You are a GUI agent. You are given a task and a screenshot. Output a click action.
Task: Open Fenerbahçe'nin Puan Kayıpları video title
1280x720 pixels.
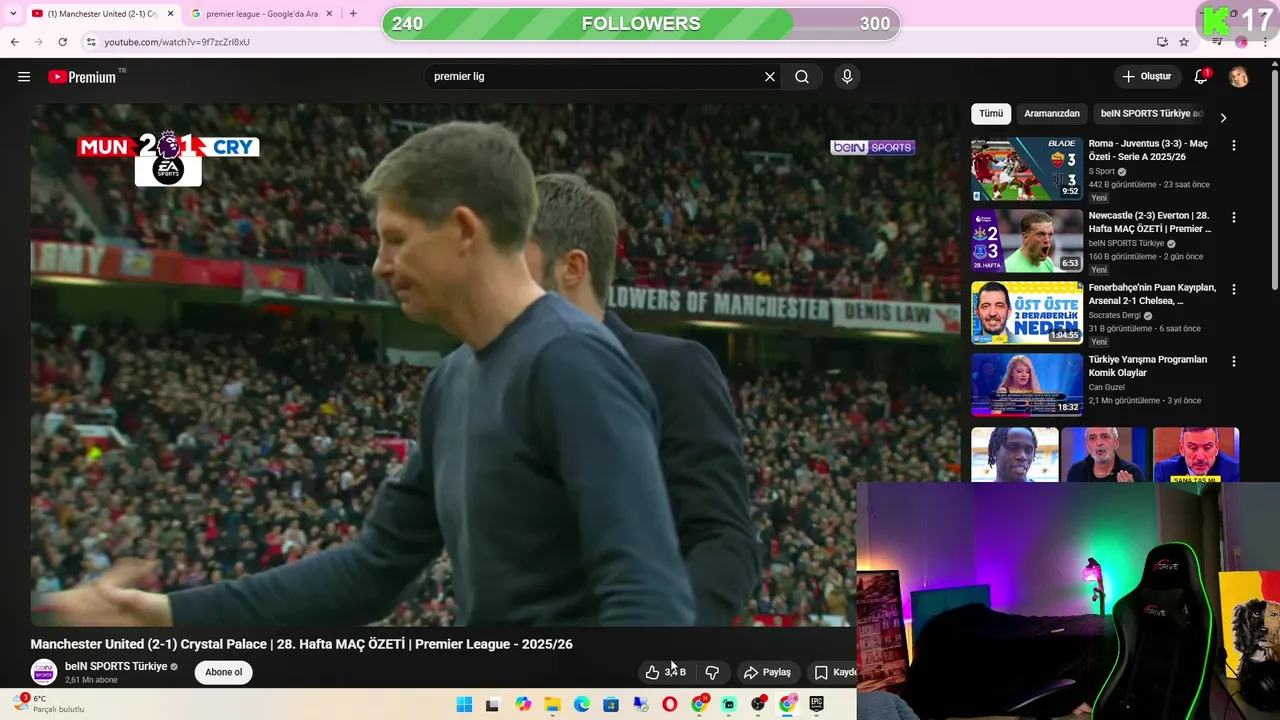[x=1152, y=294]
